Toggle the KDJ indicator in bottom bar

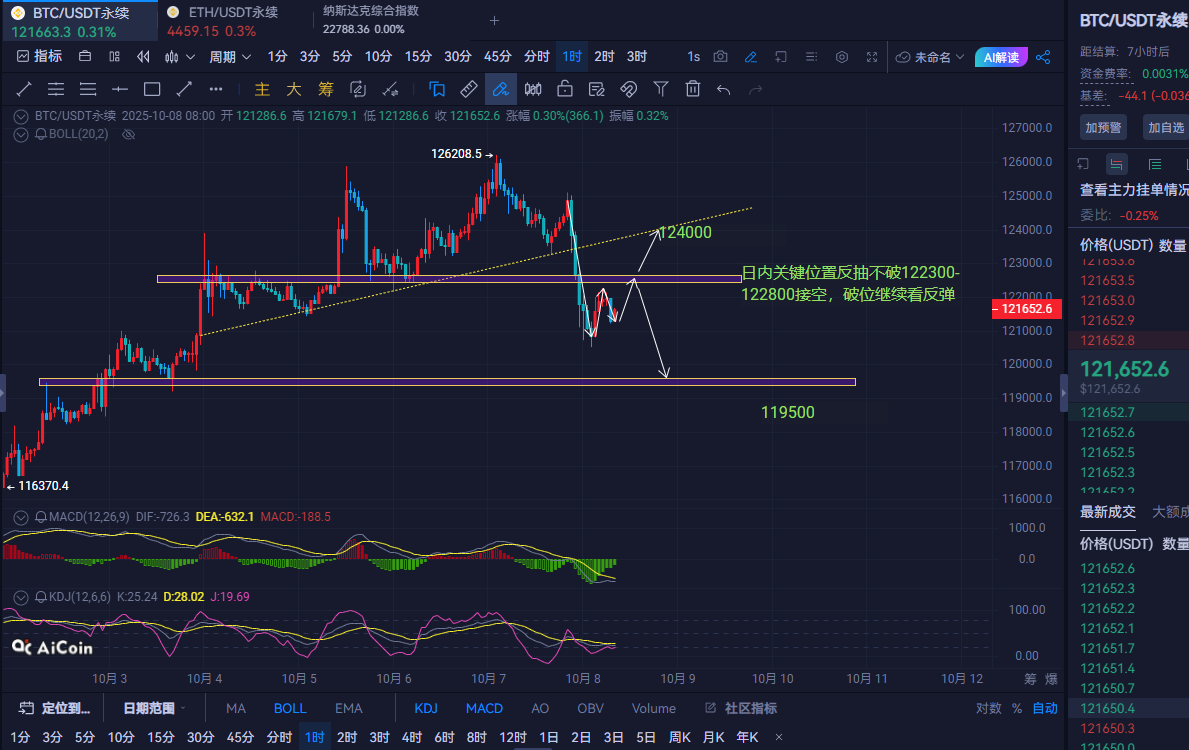[x=426, y=708]
